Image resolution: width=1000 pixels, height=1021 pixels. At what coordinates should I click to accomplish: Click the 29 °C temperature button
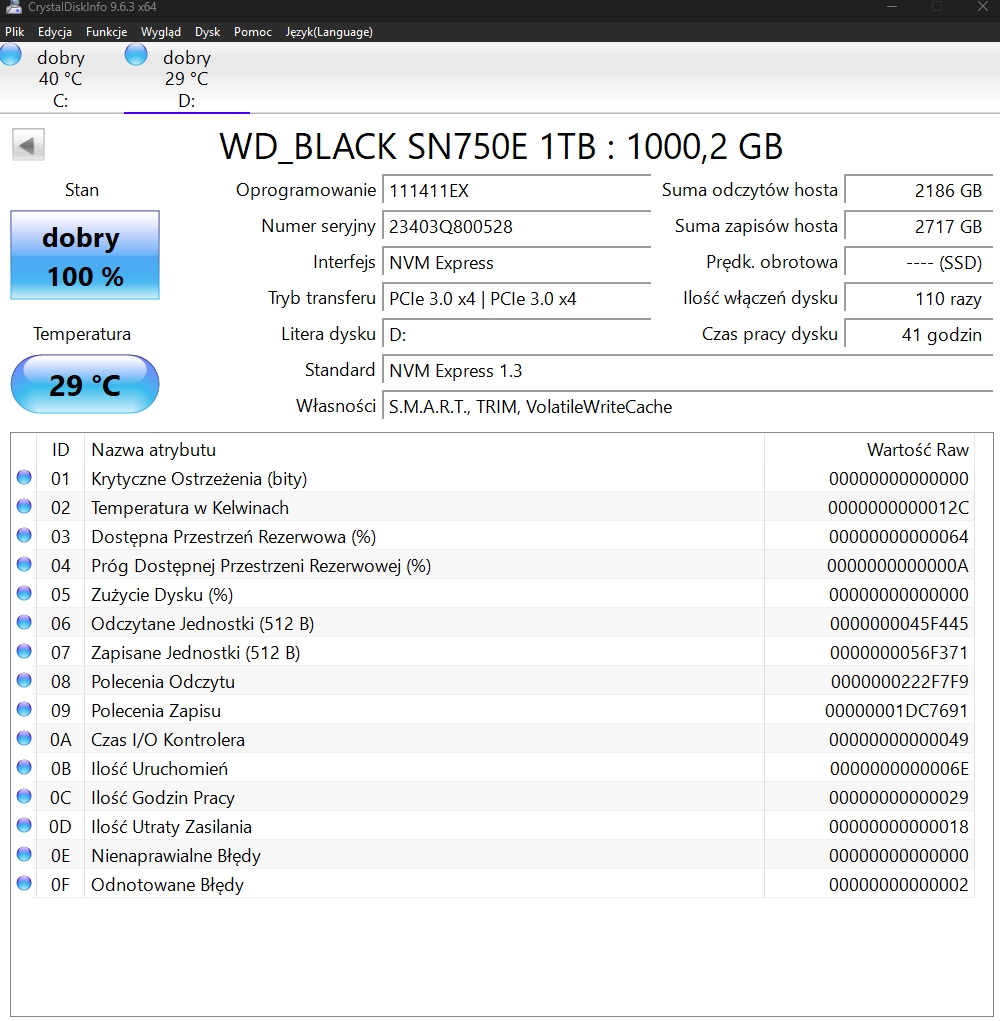tap(85, 385)
